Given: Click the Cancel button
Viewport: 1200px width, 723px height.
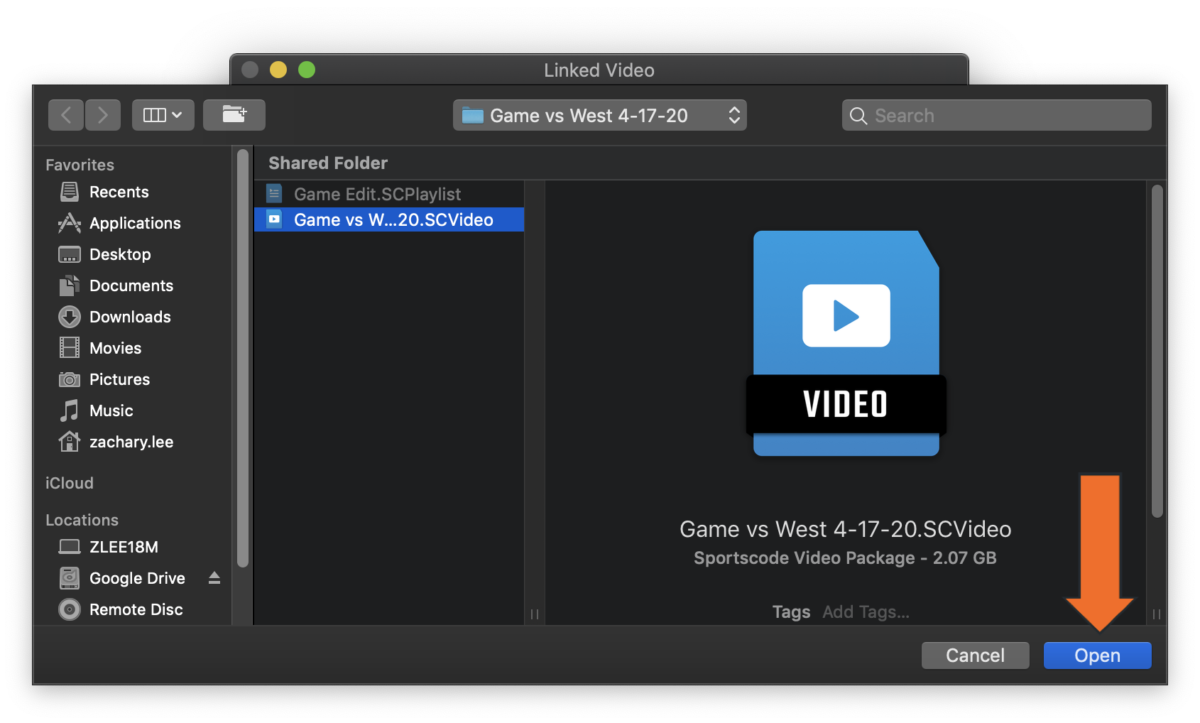Looking at the screenshot, I should (x=975, y=656).
